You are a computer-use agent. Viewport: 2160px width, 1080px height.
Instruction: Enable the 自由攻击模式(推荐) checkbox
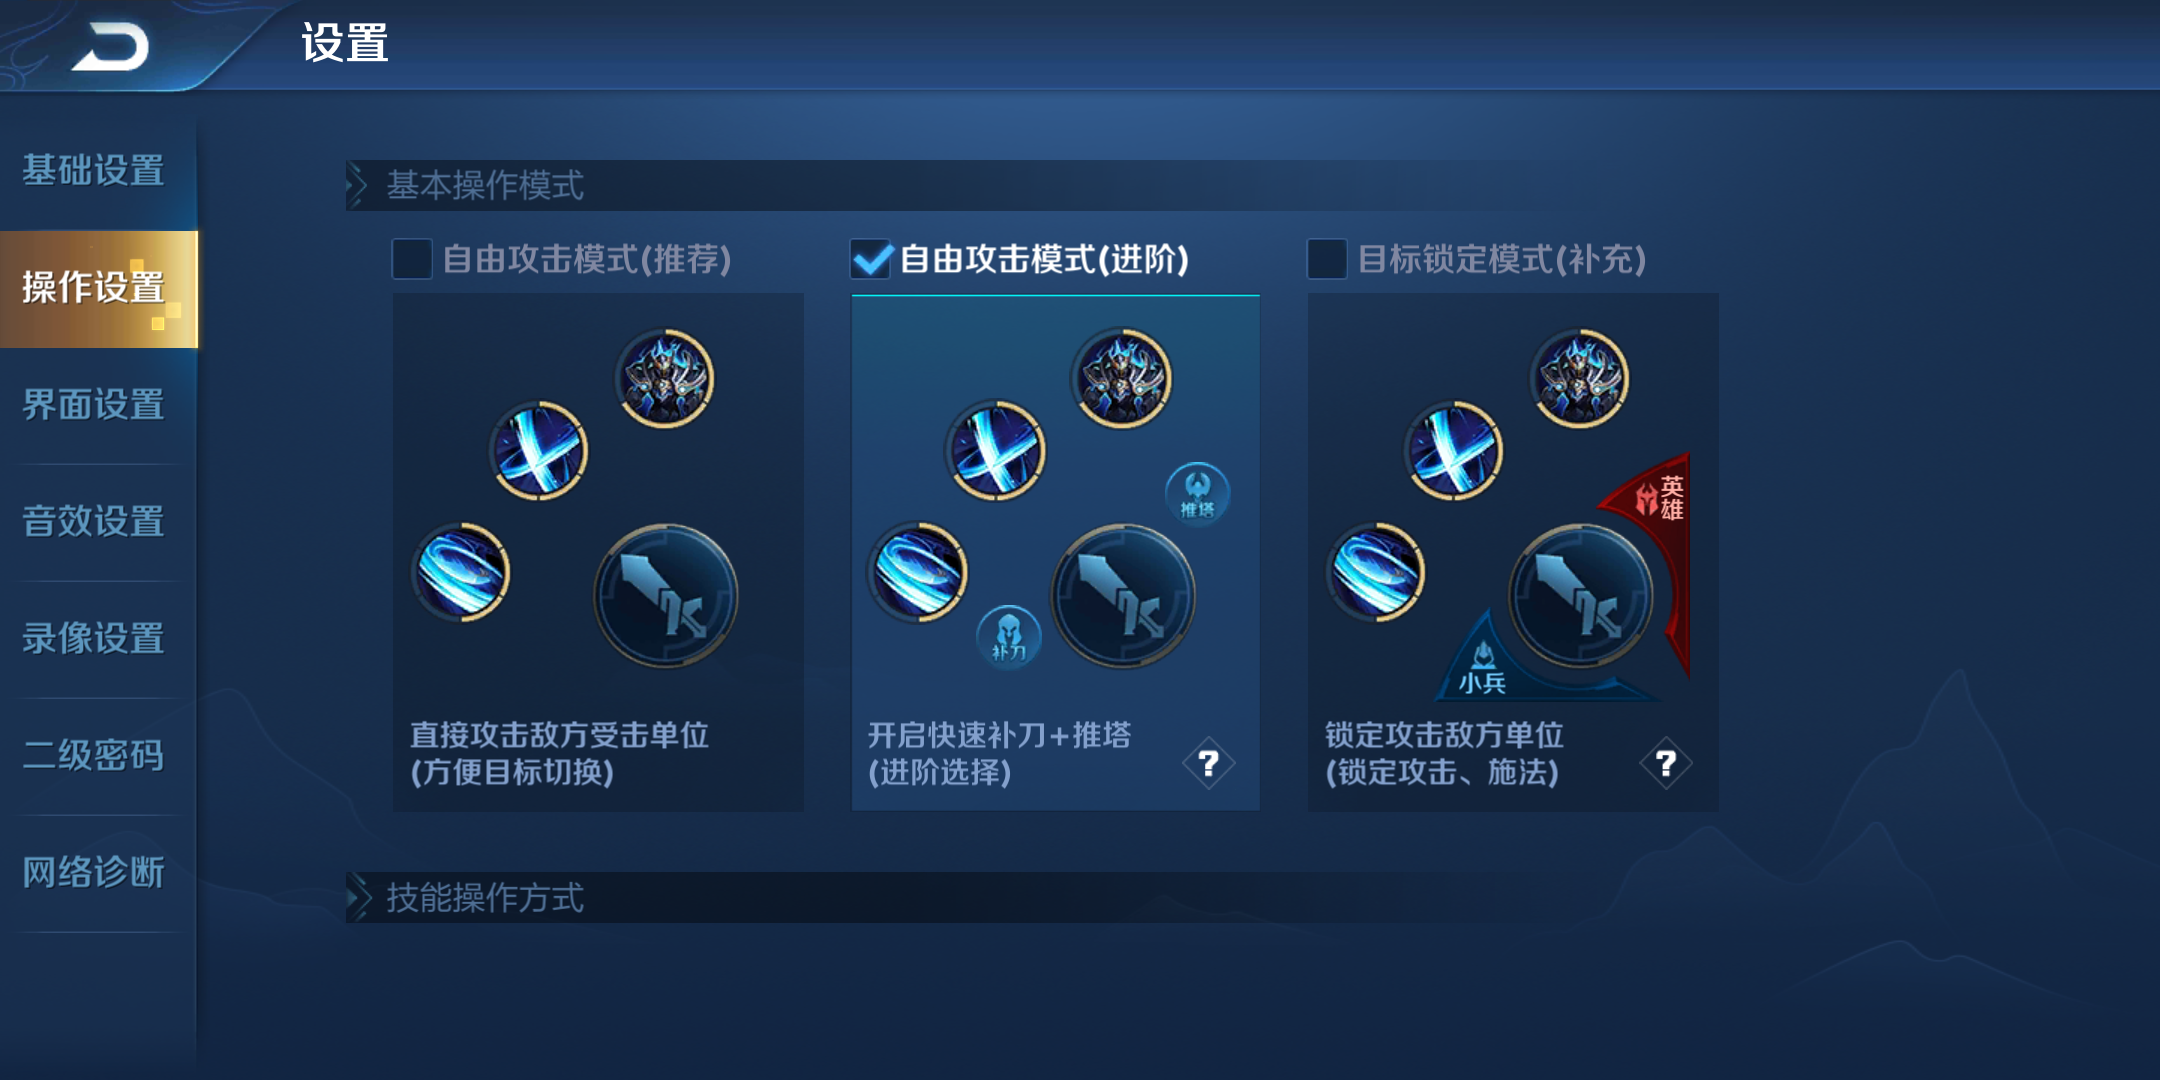point(412,259)
